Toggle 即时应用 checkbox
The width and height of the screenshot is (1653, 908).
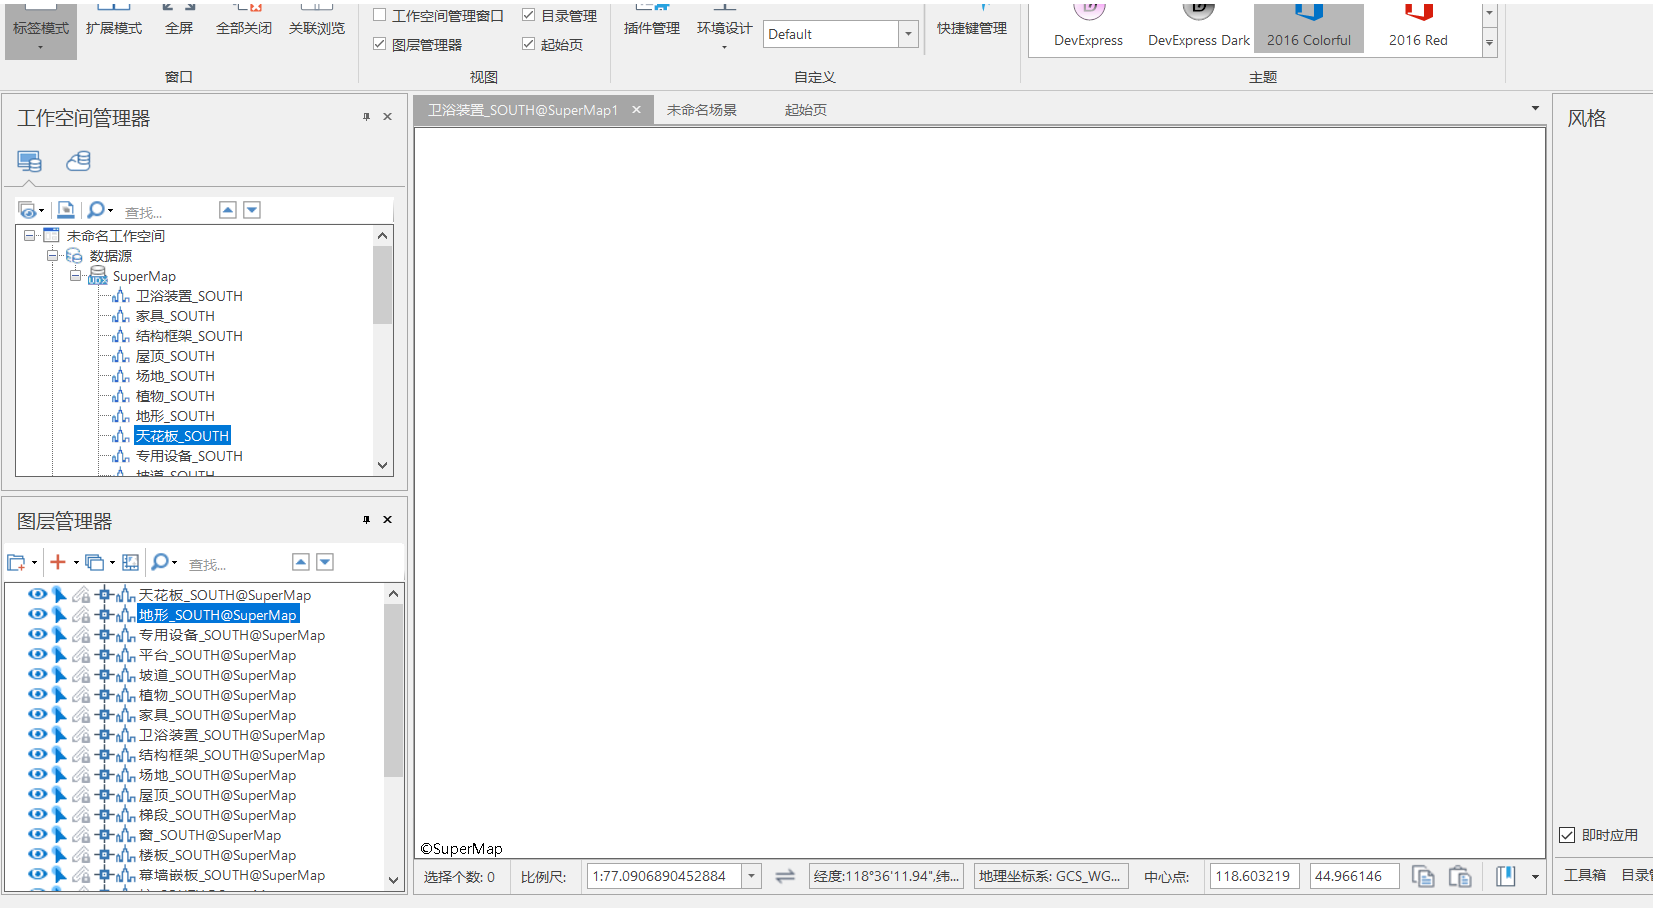point(1567,835)
